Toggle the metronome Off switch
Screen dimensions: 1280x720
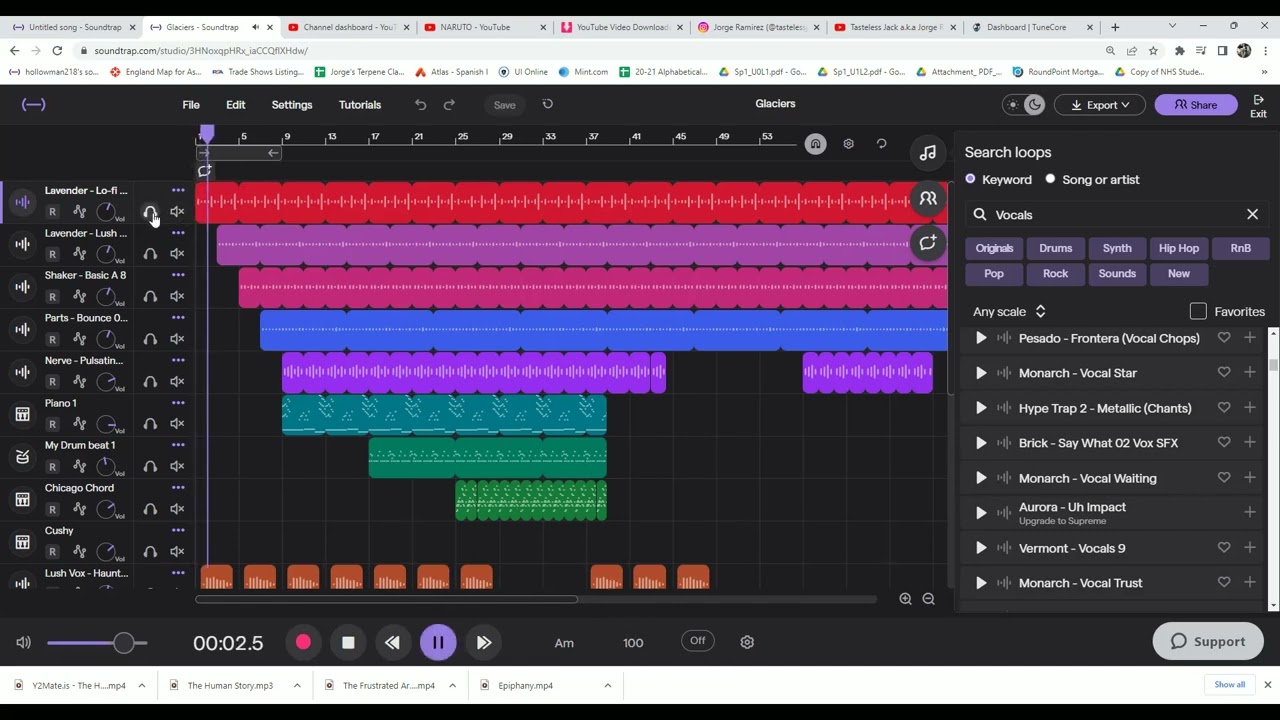tap(698, 641)
